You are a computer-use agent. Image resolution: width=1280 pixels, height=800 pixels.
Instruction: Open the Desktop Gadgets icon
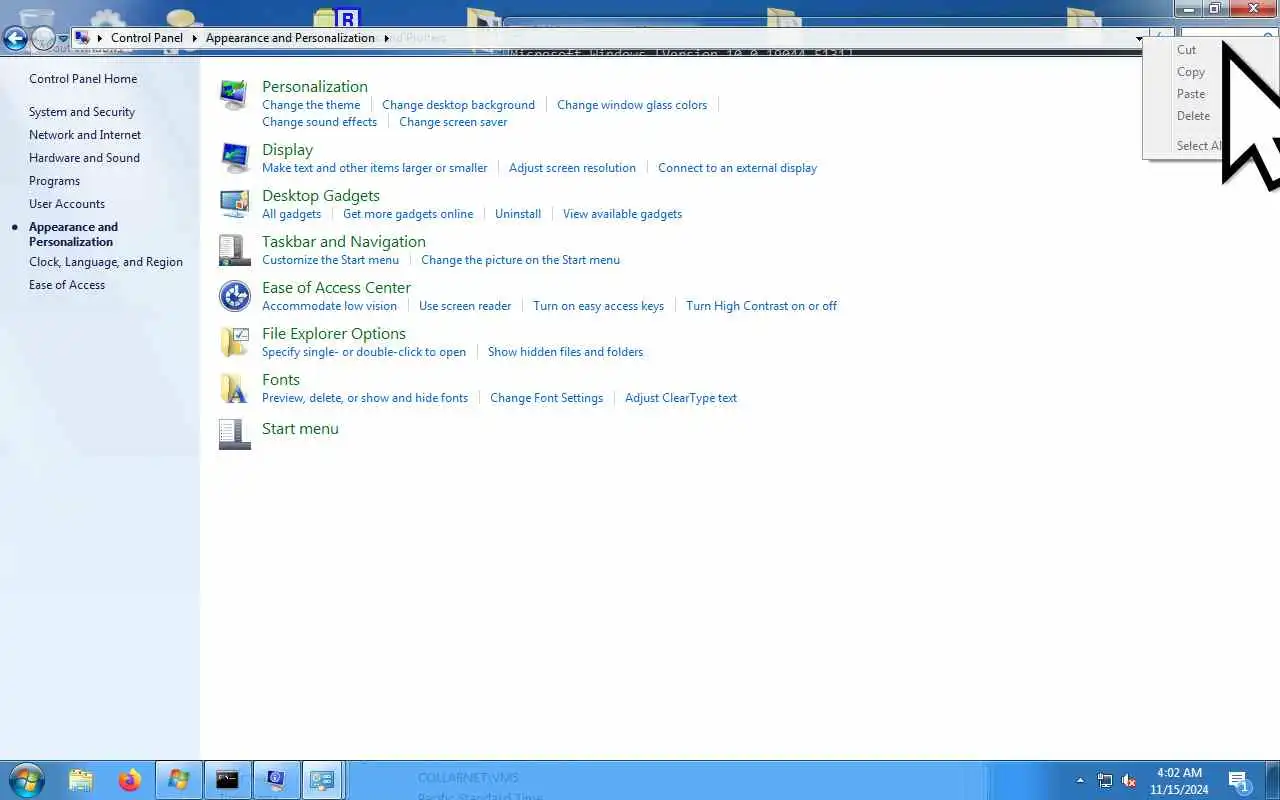click(x=234, y=204)
